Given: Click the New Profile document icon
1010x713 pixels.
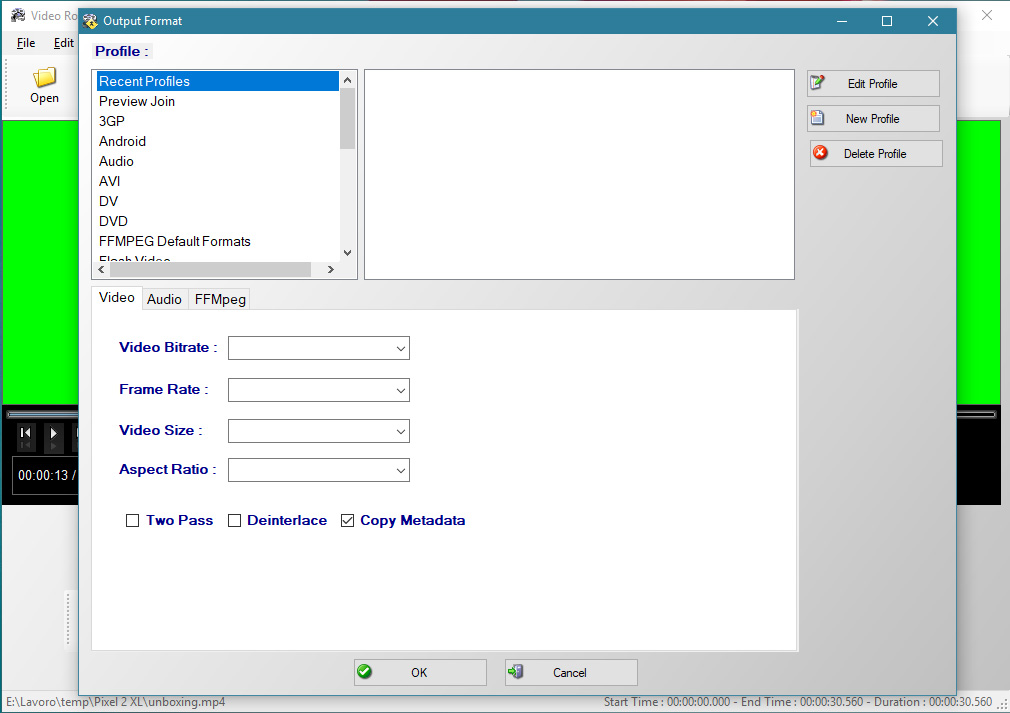Looking at the screenshot, I should 818,118.
